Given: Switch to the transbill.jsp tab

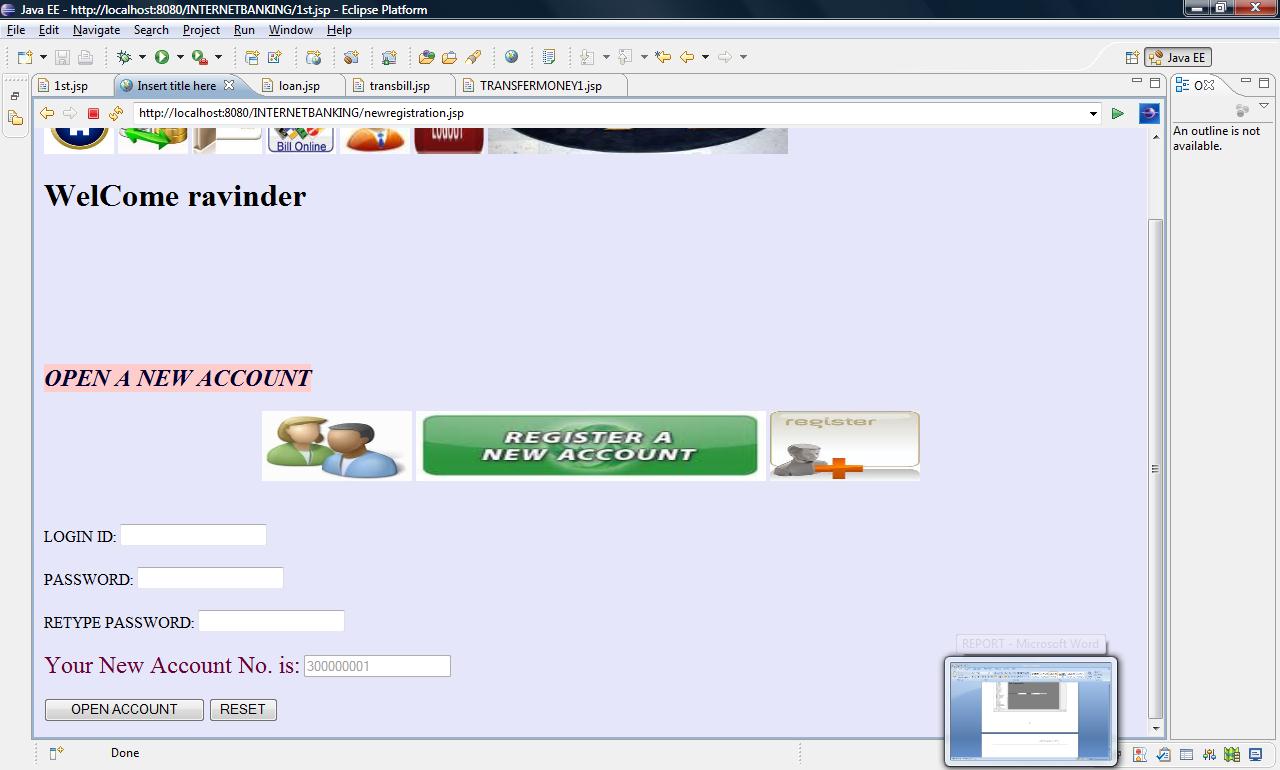Looking at the screenshot, I should pyautogui.click(x=399, y=86).
